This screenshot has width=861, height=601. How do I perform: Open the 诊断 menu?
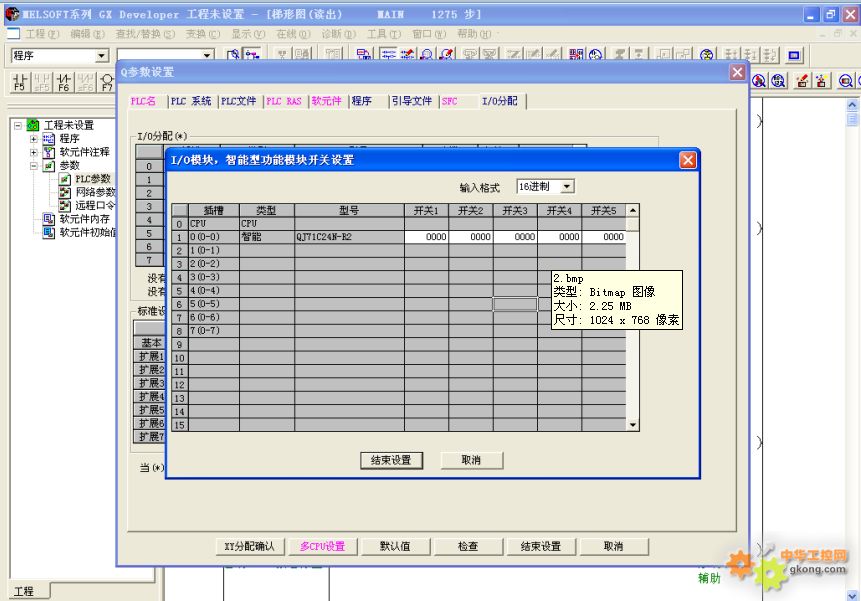coord(339,34)
